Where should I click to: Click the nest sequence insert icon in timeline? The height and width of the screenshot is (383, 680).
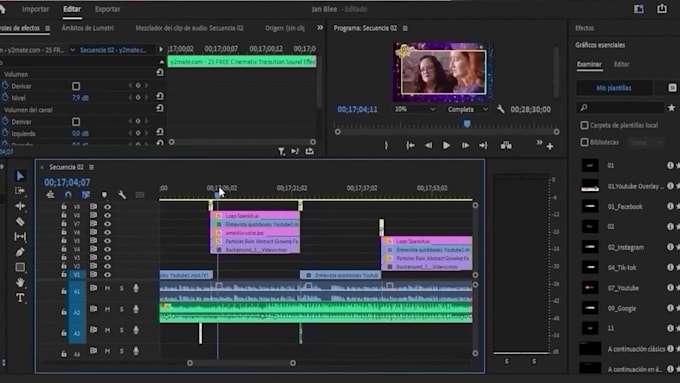tap(50, 195)
